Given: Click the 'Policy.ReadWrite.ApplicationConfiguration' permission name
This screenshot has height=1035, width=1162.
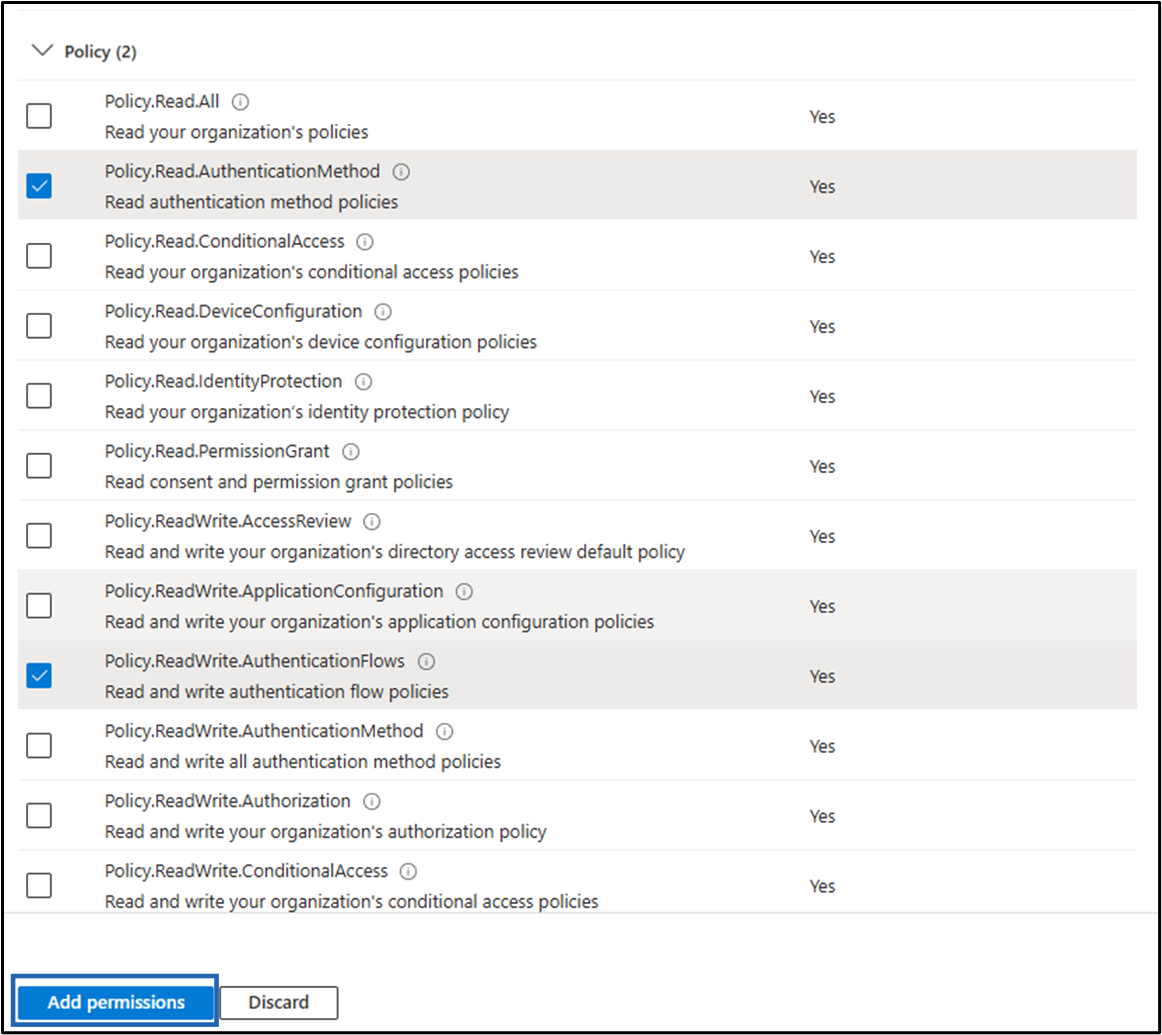Looking at the screenshot, I should click(x=273, y=591).
